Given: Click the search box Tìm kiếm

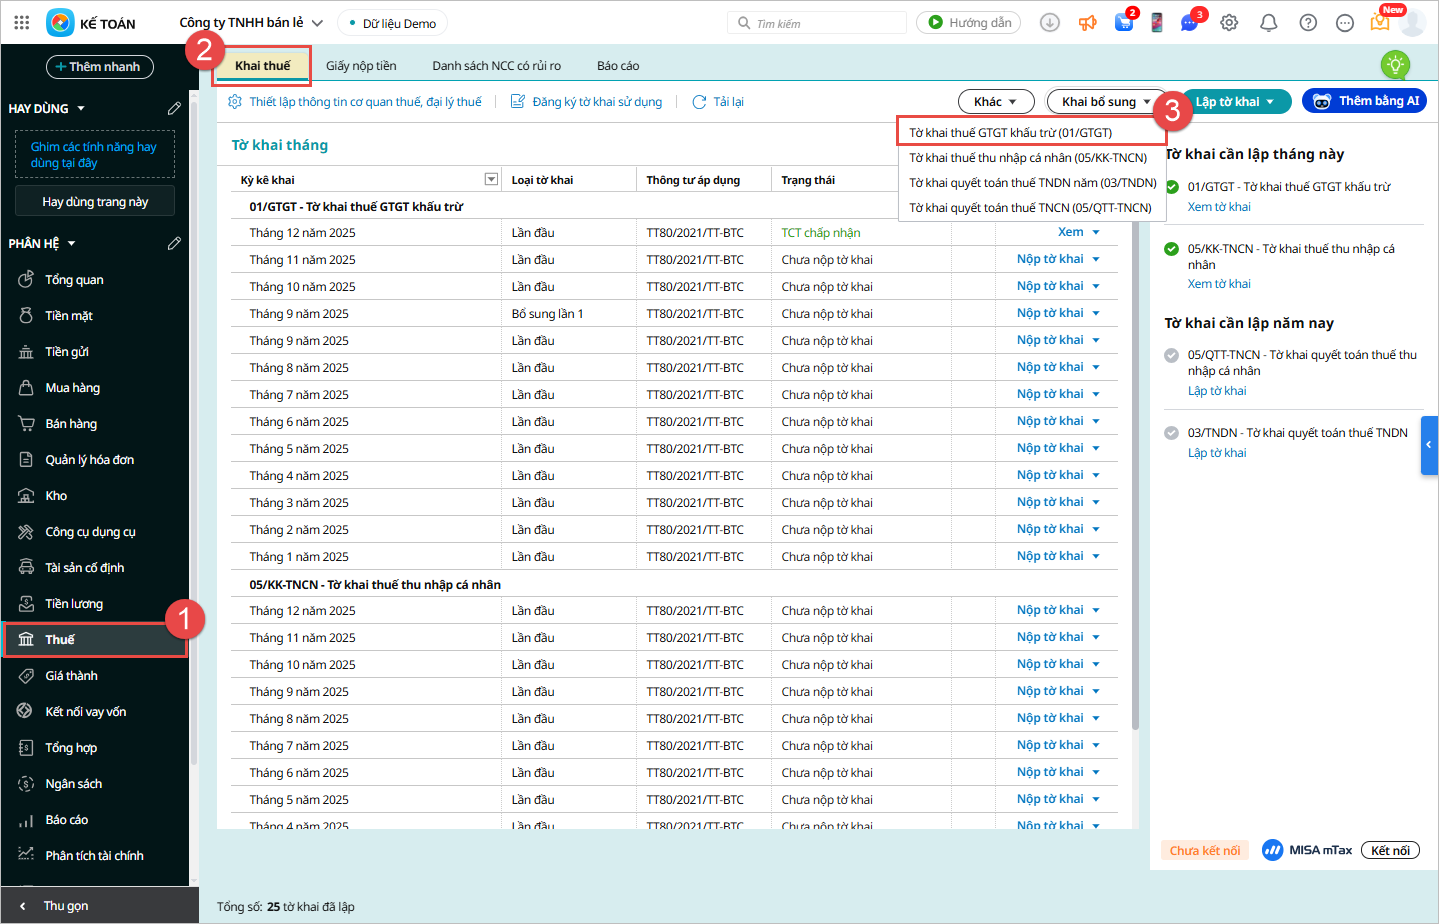Looking at the screenshot, I should click(817, 23).
